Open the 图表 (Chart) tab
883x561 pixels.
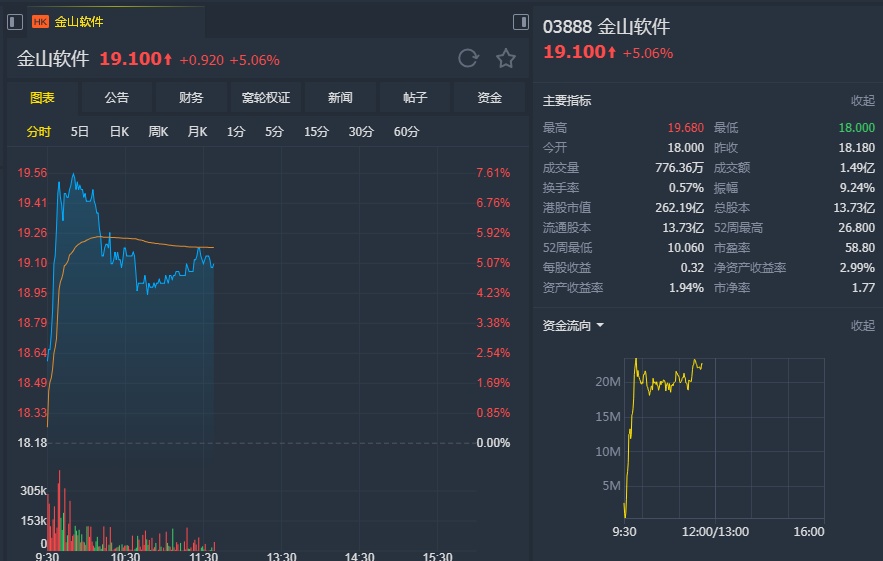[x=42, y=97]
